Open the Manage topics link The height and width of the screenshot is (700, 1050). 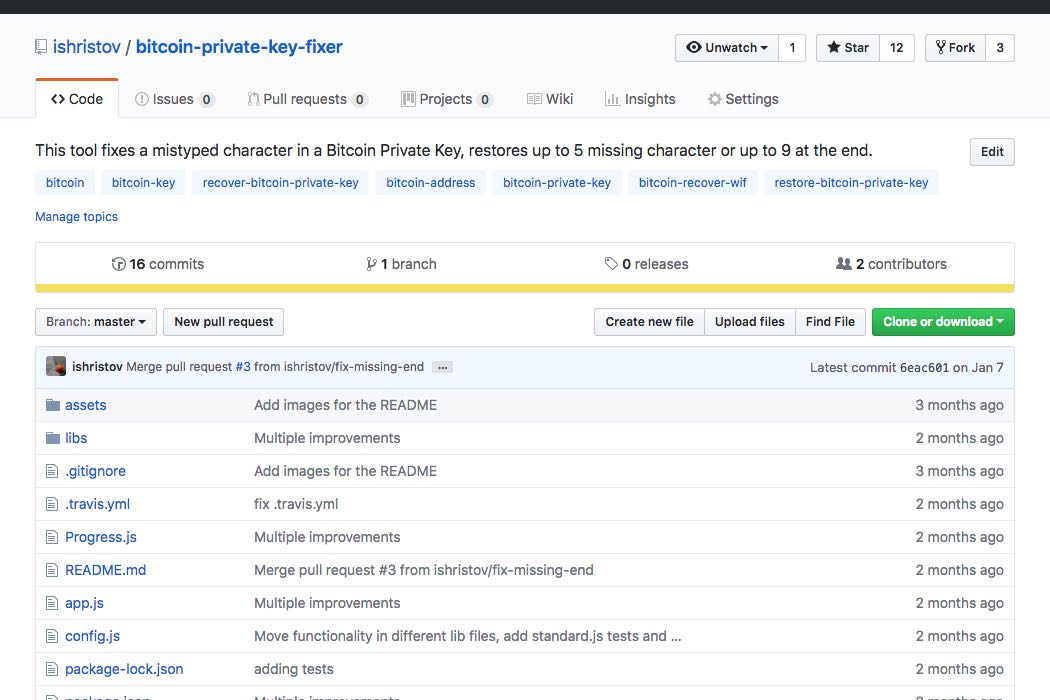[76, 216]
